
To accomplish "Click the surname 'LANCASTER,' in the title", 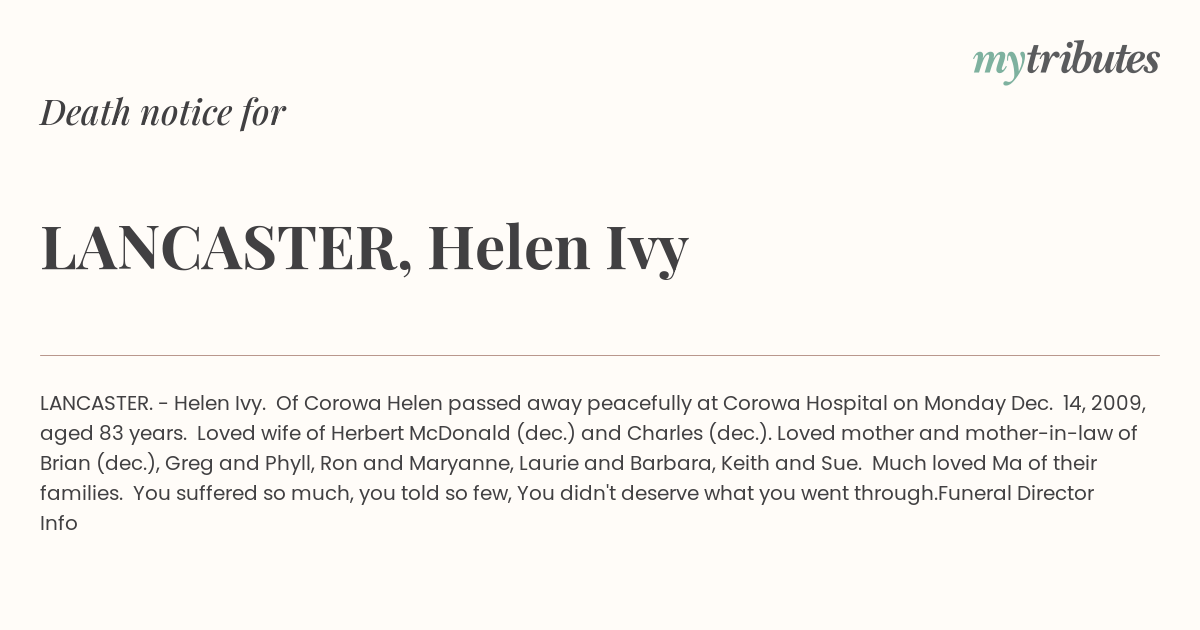I will (226, 249).
